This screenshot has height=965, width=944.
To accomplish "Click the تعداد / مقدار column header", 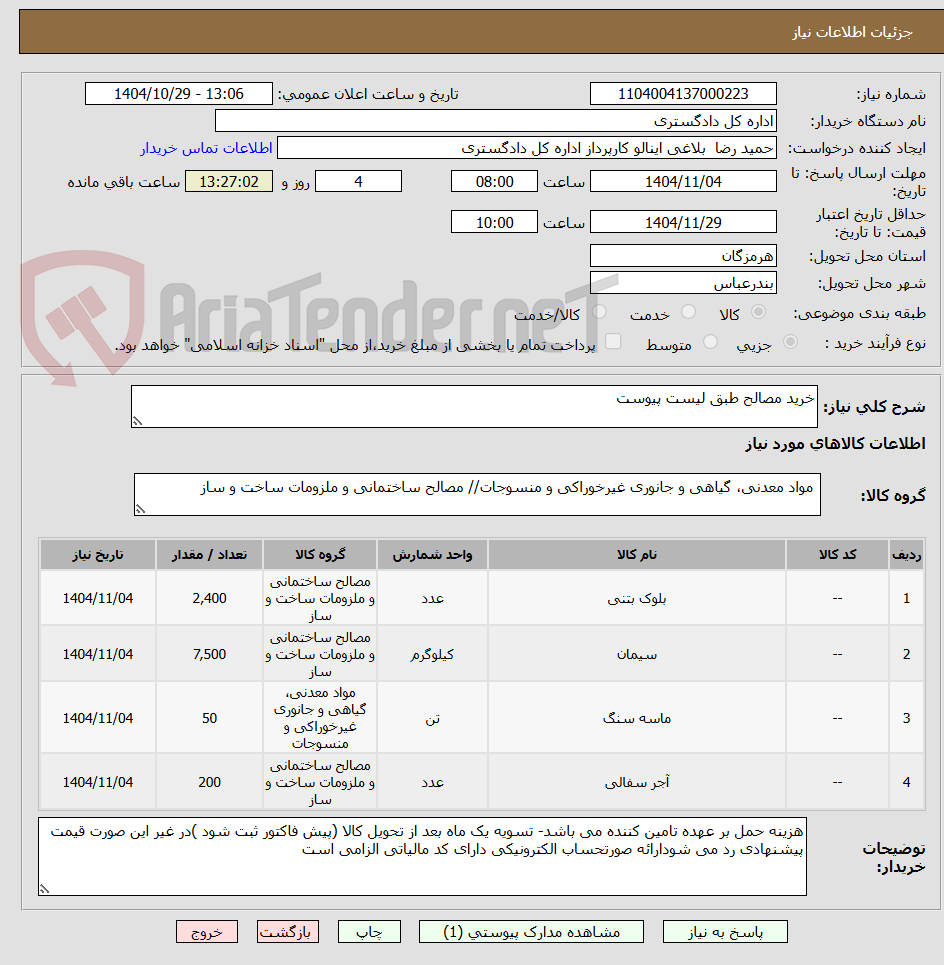I will coord(209,555).
